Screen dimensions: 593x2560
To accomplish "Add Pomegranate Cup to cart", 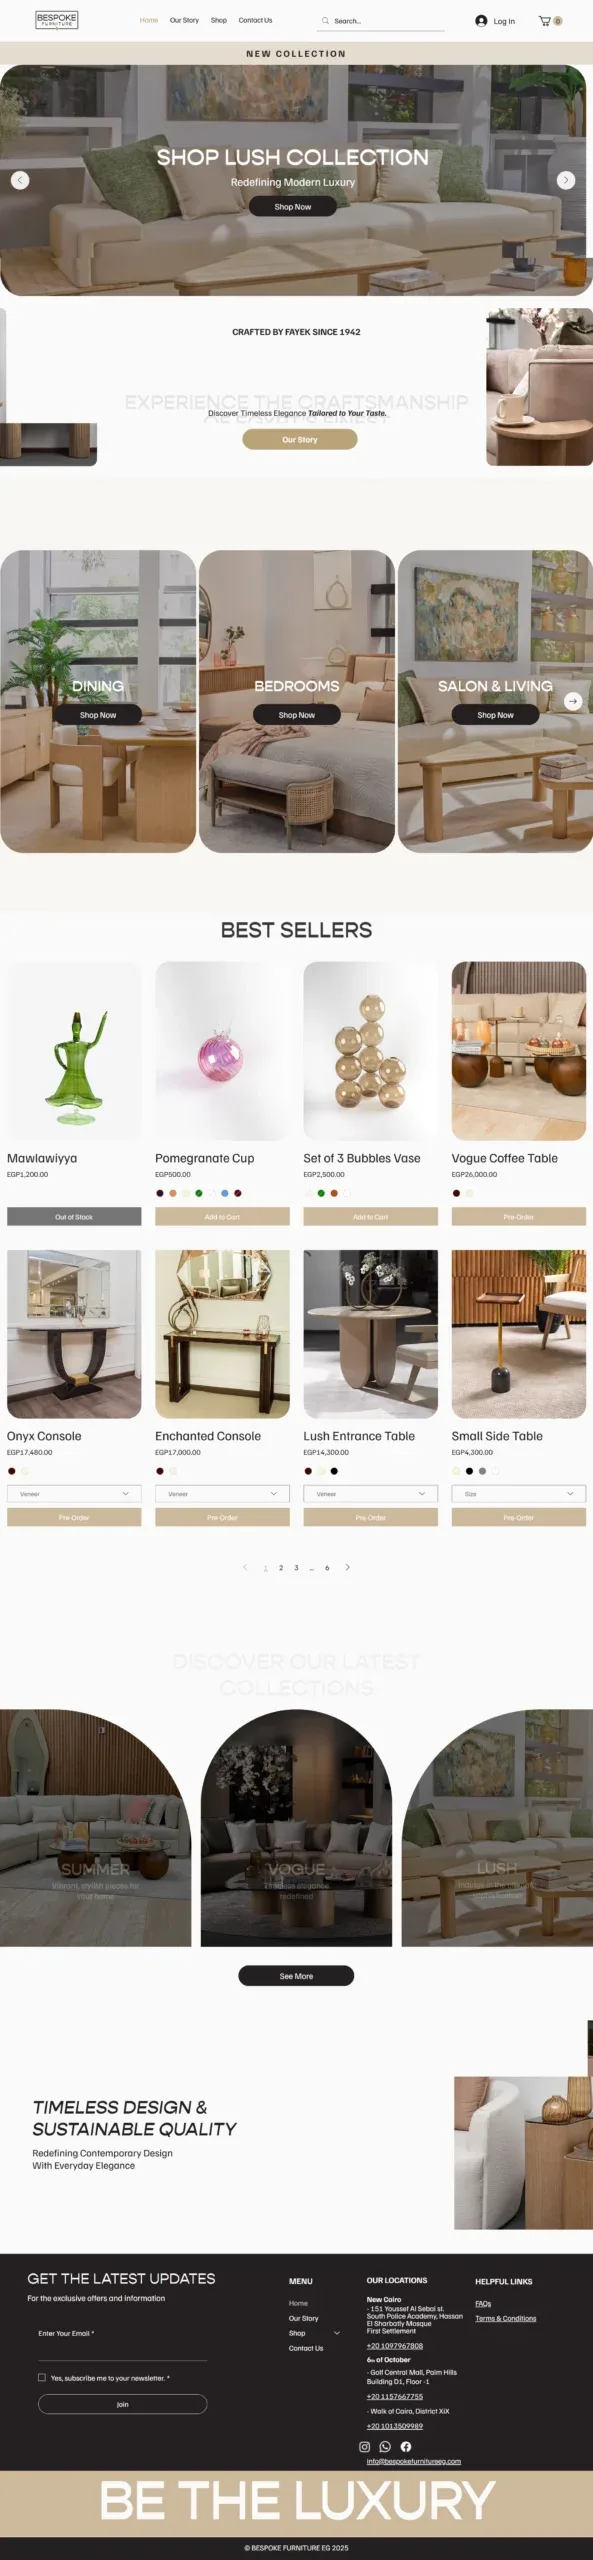I will [x=222, y=1216].
